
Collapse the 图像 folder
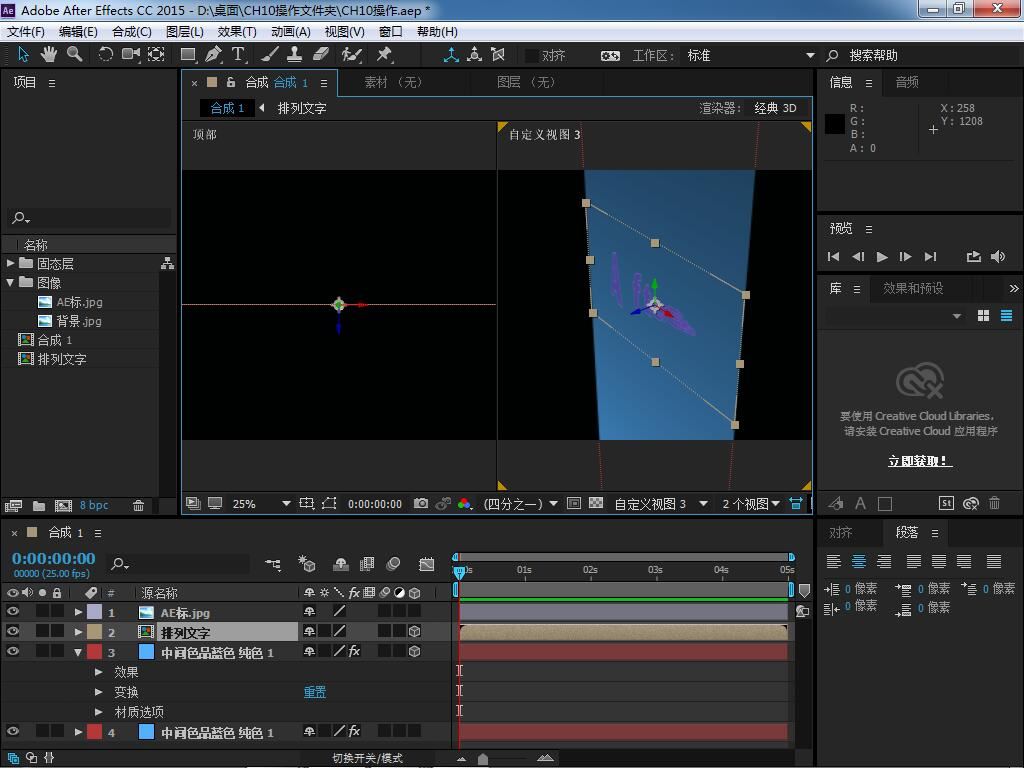coord(10,282)
